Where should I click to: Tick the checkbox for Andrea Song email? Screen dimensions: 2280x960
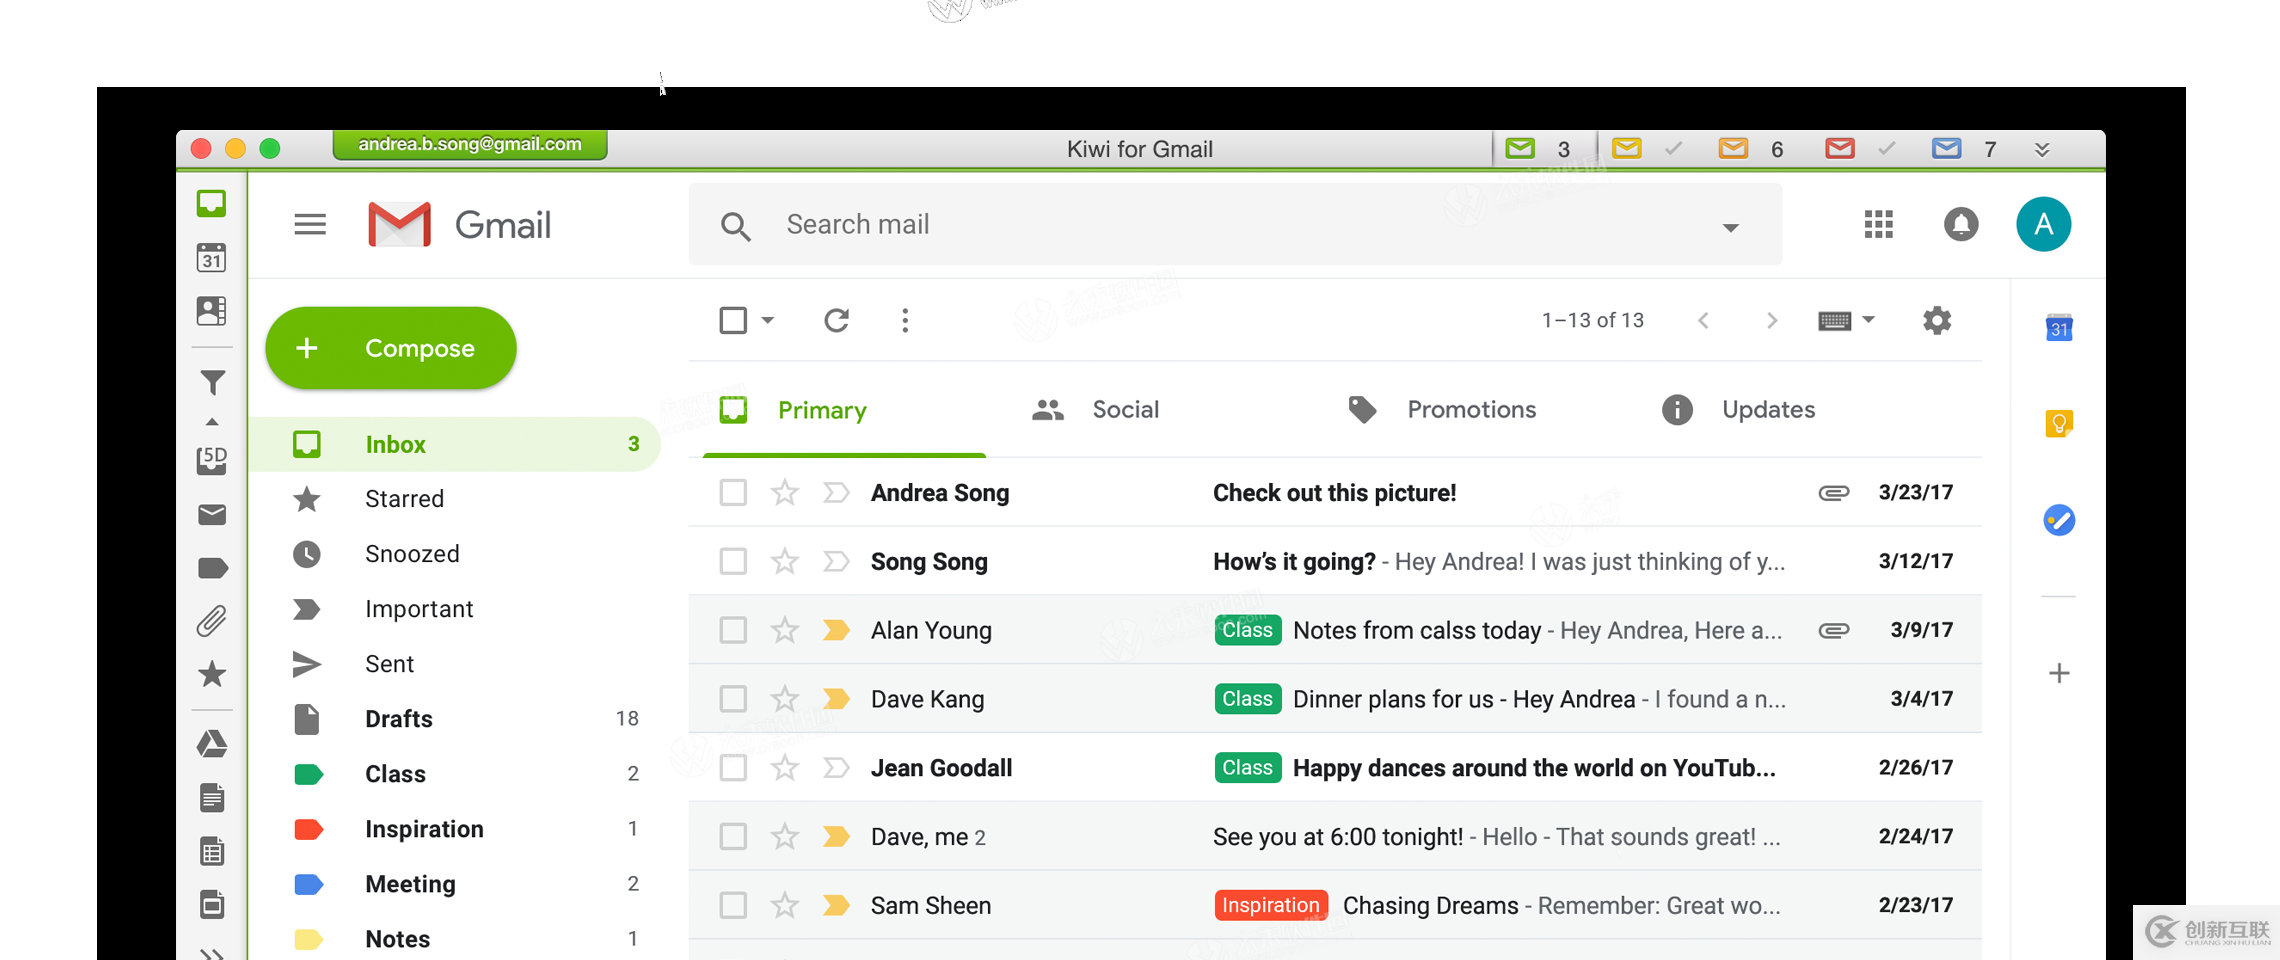(x=733, y=492)
